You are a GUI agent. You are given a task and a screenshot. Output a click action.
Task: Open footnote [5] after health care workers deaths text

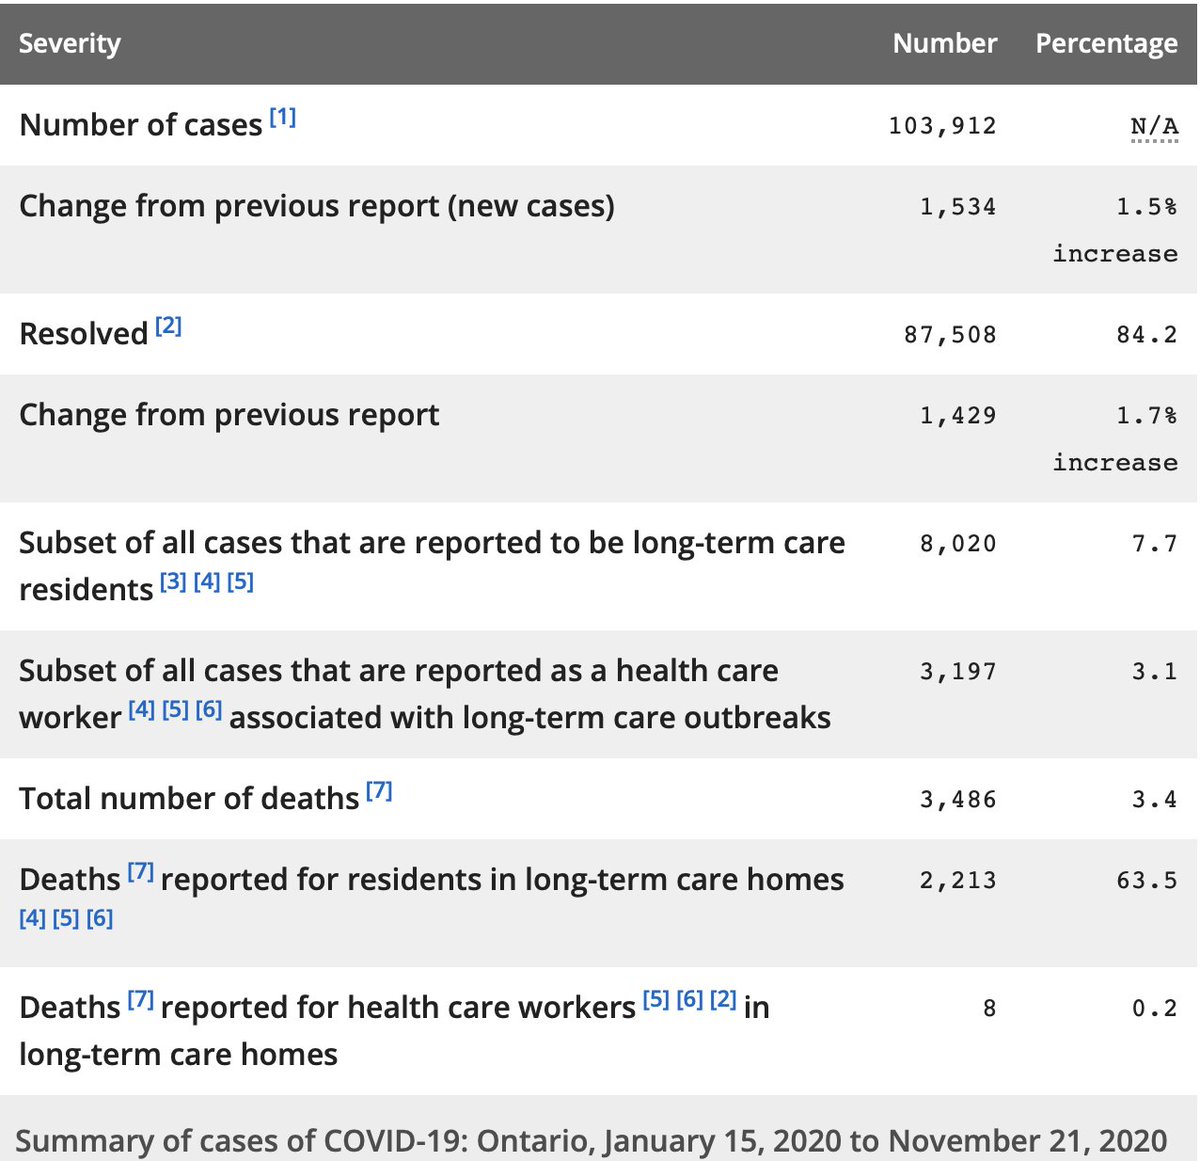[x=656, y=999]
